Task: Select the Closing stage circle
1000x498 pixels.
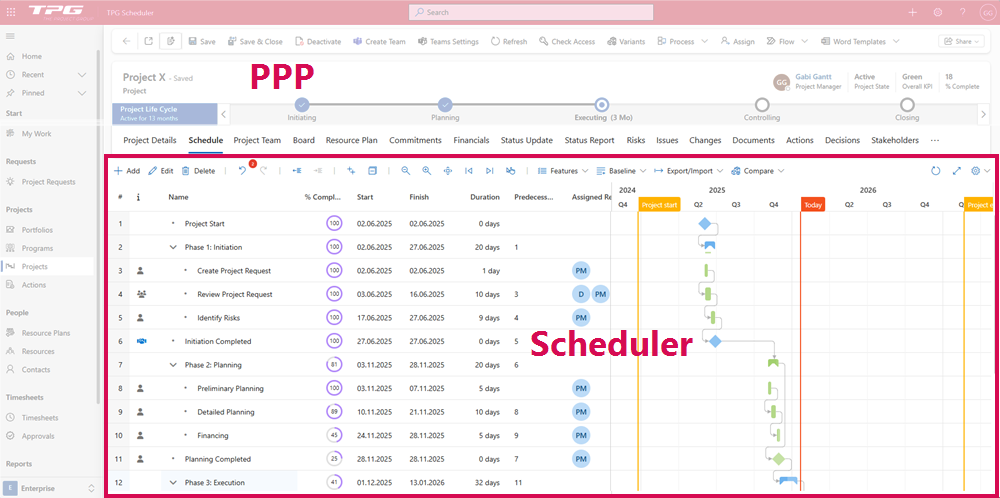Action: tap(907, 104)
